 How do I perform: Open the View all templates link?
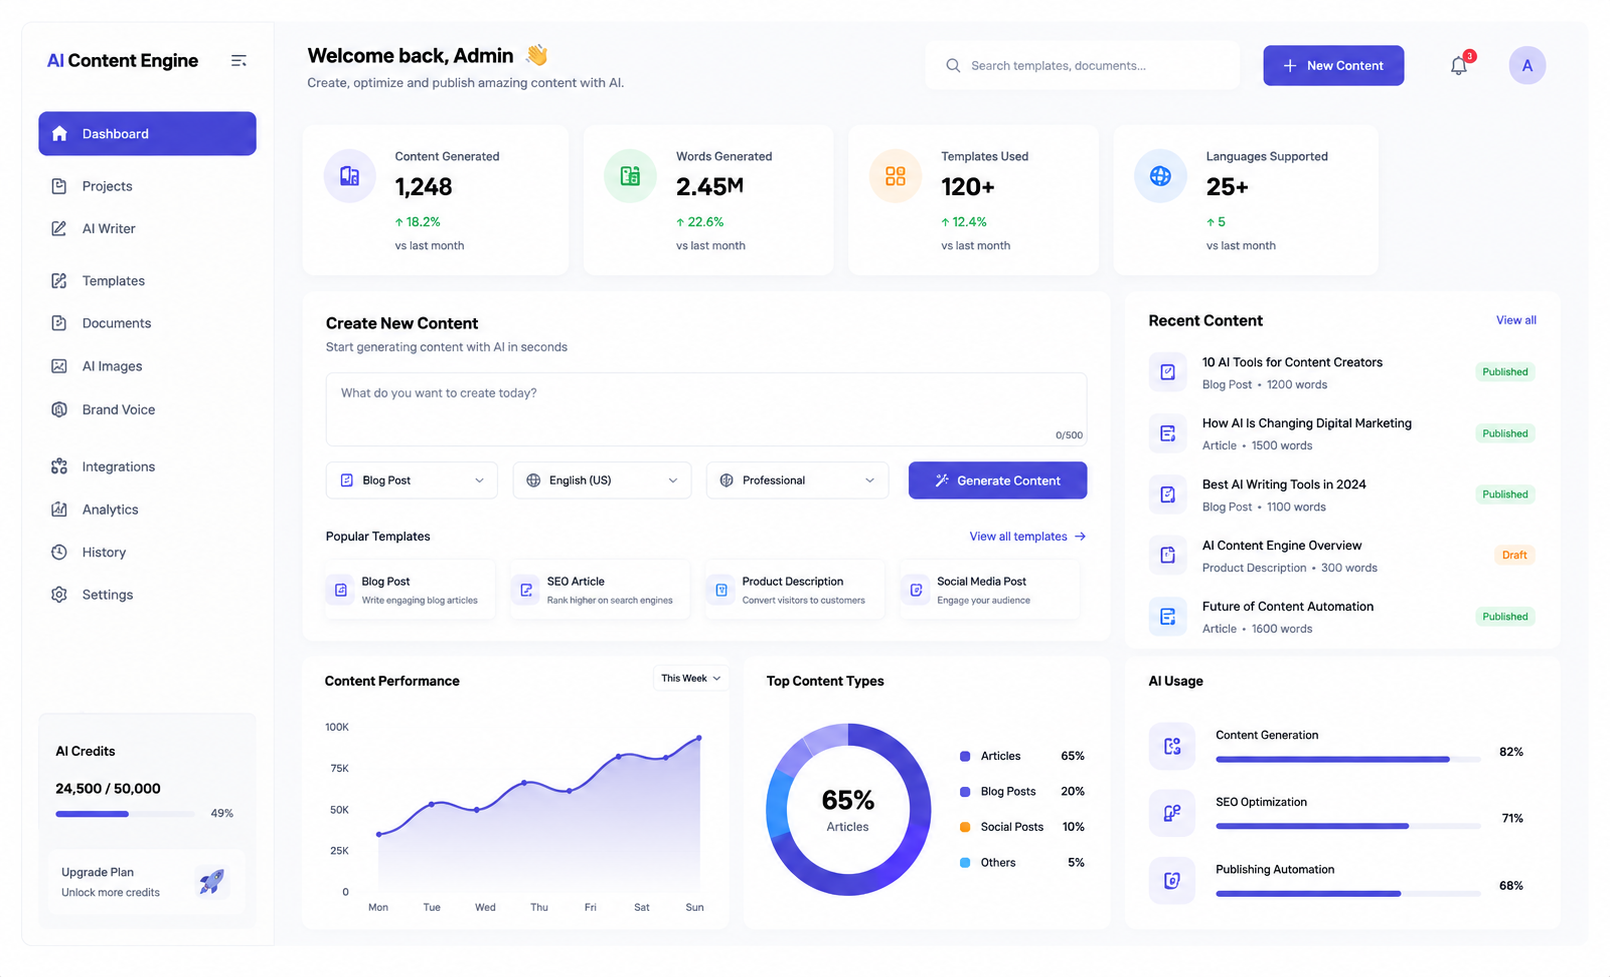1027,537
